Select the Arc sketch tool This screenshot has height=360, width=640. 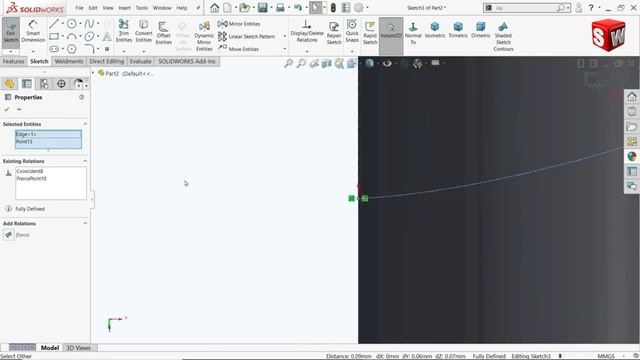click(71, 36)
